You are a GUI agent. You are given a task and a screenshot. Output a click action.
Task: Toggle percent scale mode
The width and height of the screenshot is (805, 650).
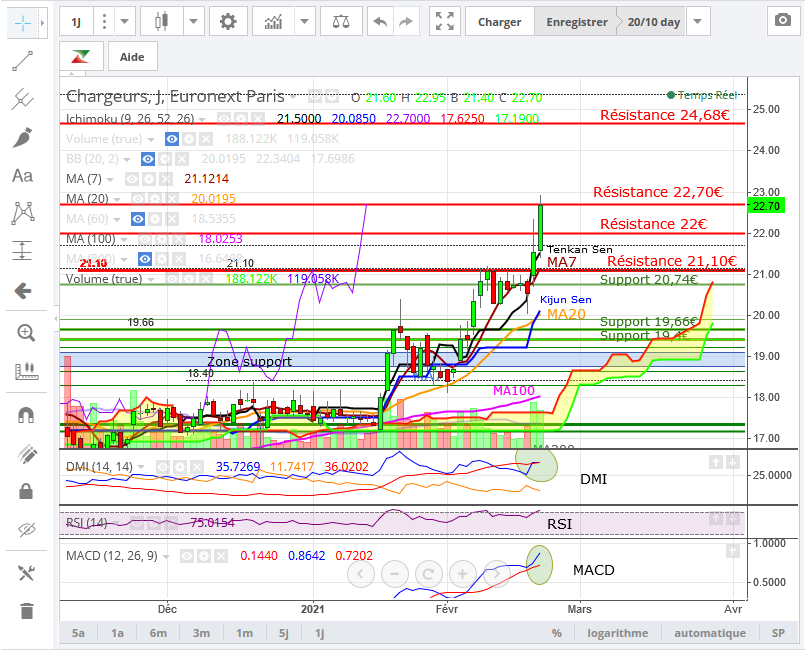pos(557,633)
